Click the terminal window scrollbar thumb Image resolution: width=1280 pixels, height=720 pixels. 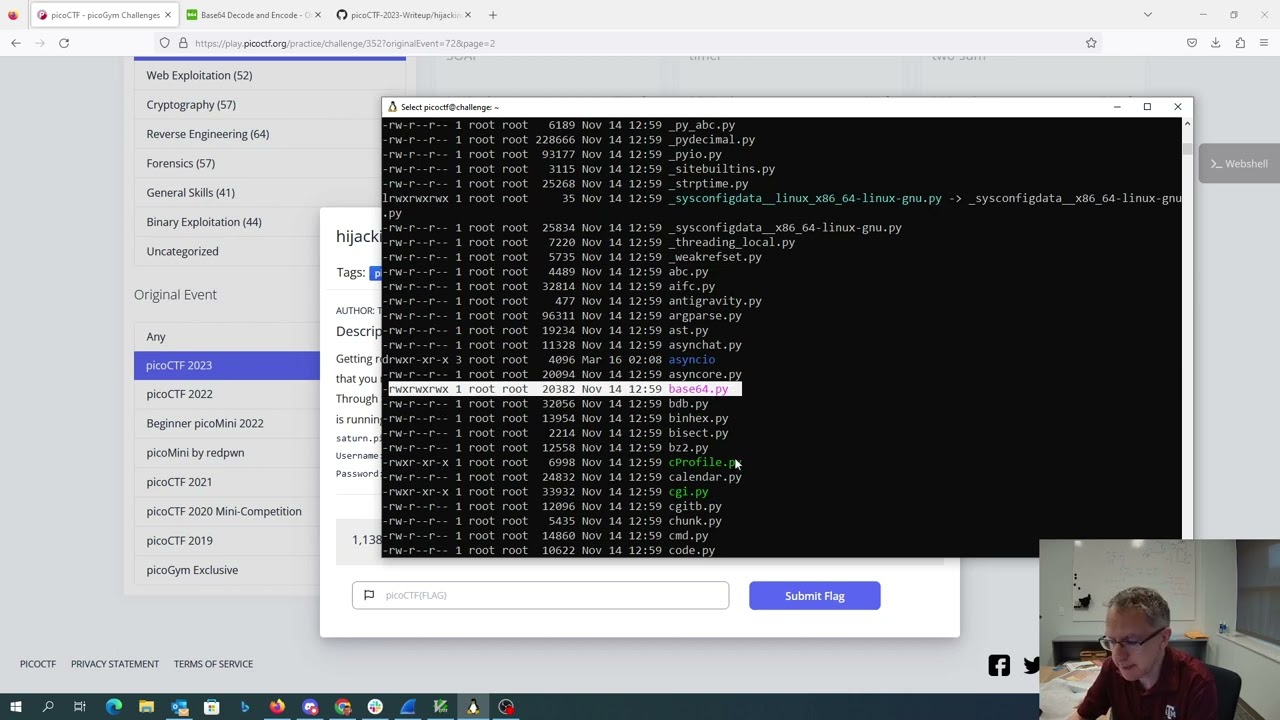[x=1187, y=149]
